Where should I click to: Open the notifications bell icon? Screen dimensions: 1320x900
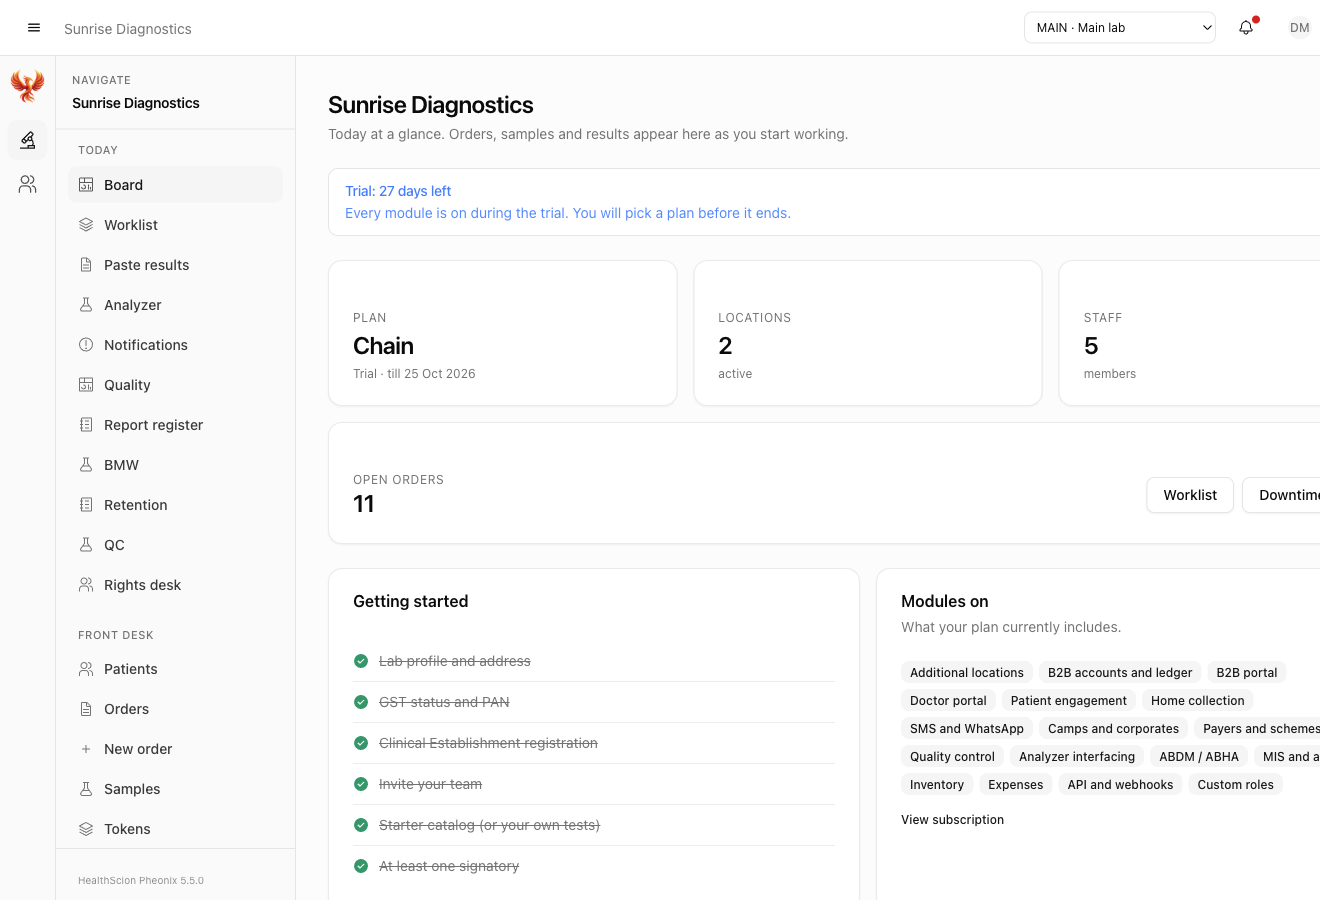1246,28
